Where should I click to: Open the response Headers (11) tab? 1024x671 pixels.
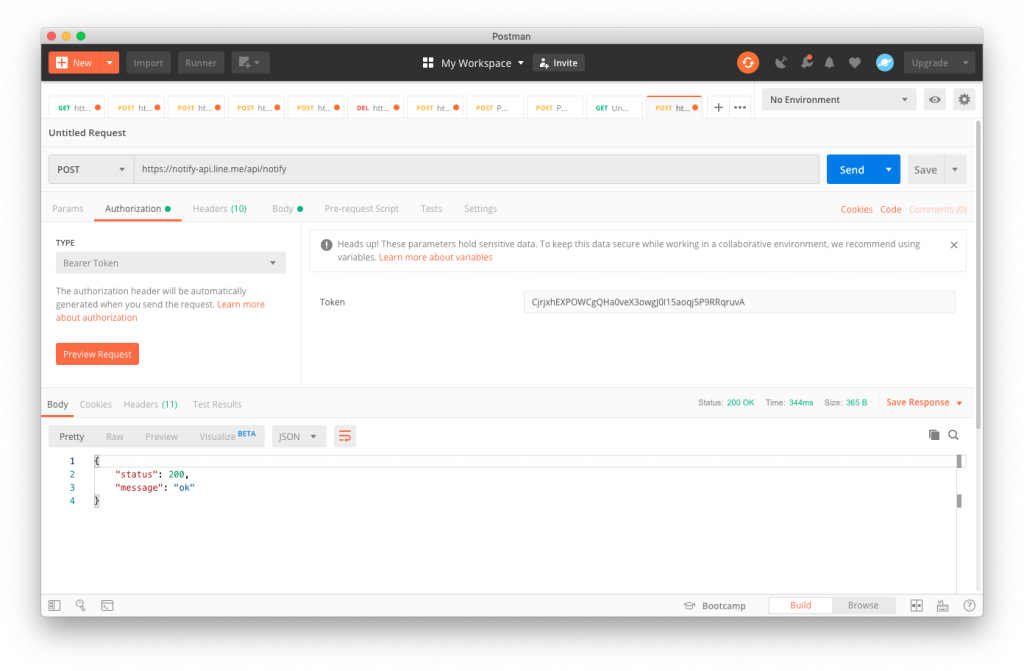150,404
